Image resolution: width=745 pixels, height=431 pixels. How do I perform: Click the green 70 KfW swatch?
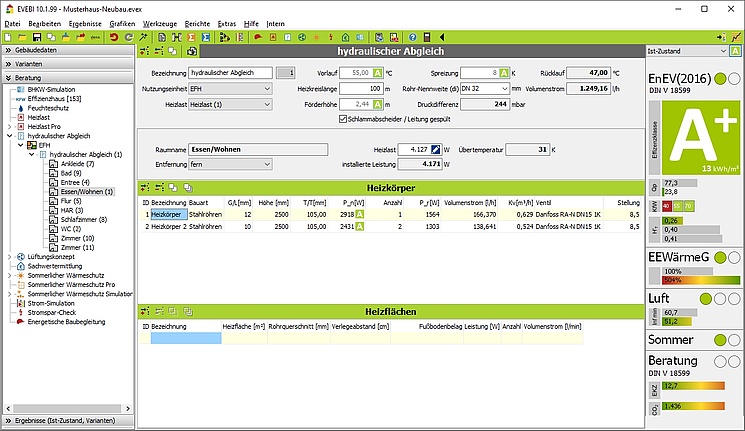tap(688, 206)
